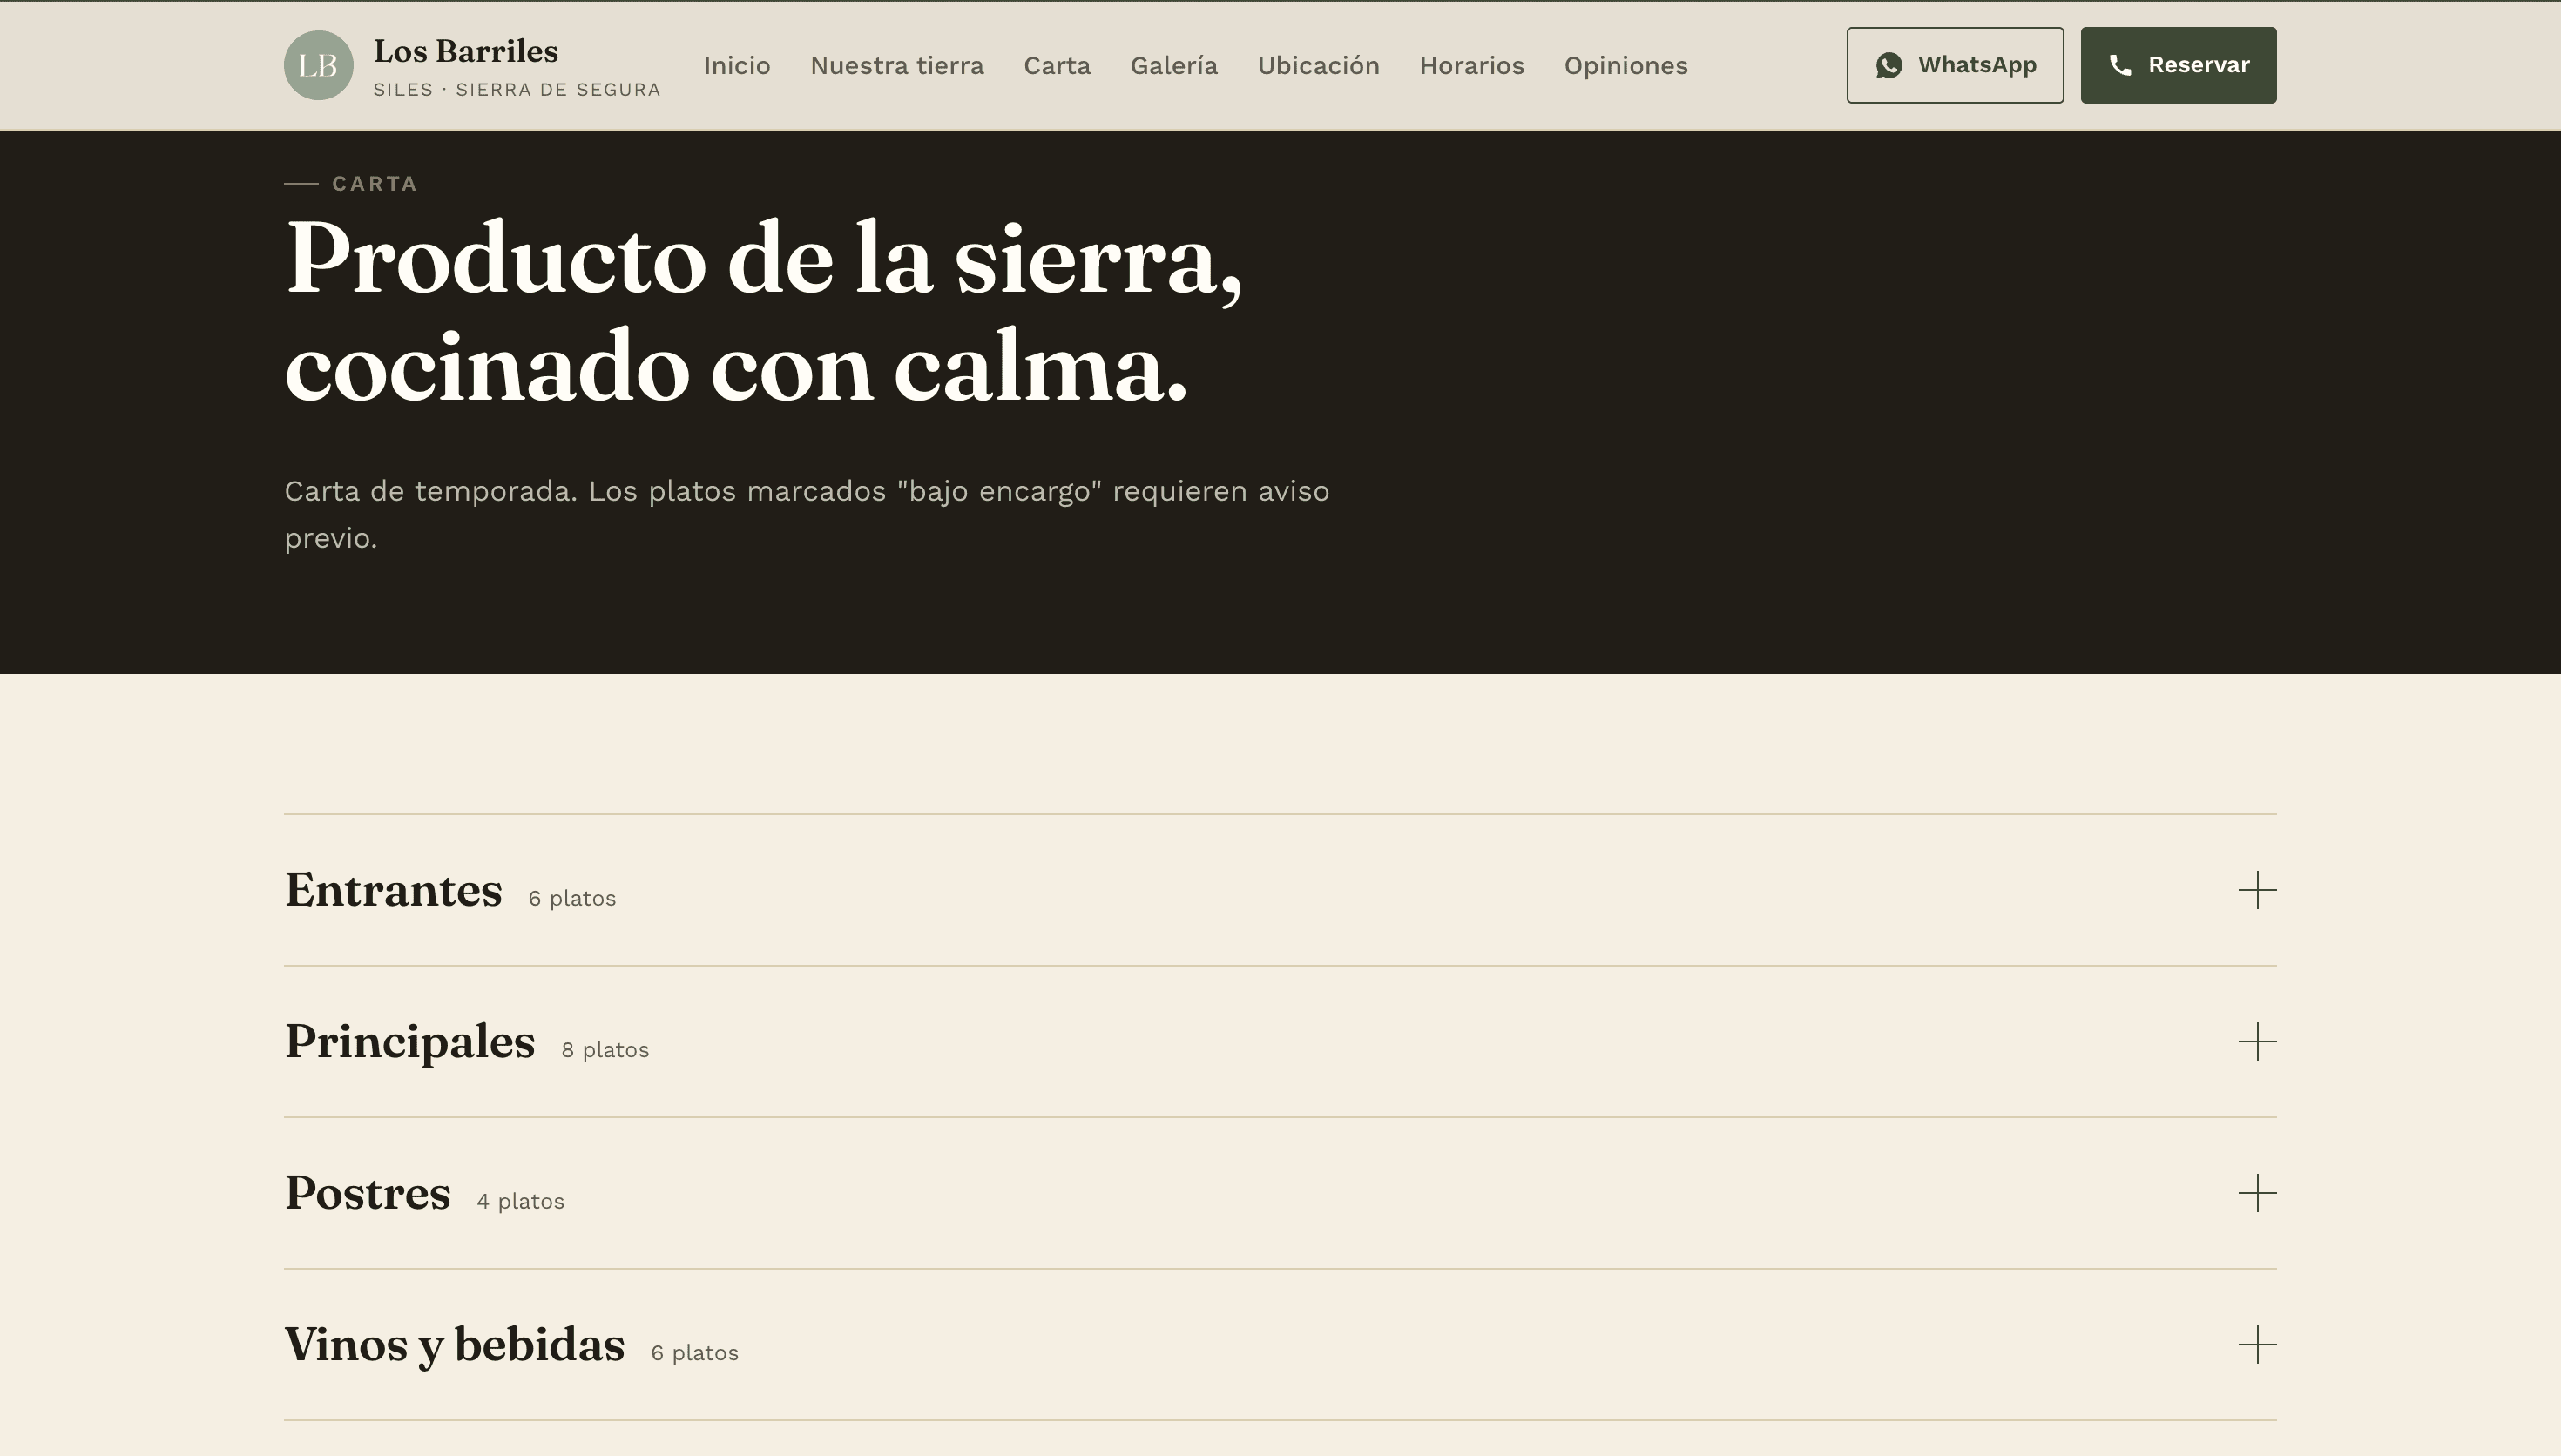Screen dimensions: 2561x1456
Task: Go to Ubicación section
Action: [x=1318, y=66]
